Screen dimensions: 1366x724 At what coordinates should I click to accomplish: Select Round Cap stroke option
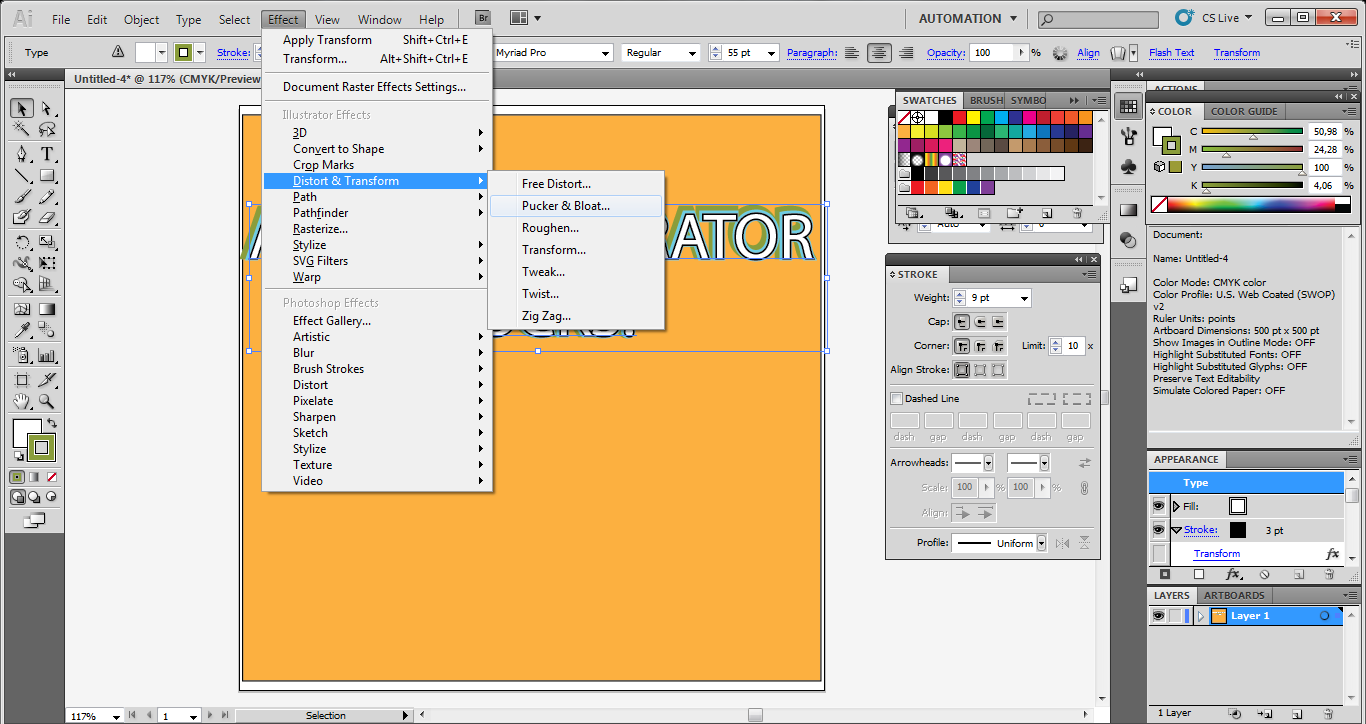click(980, 322)
